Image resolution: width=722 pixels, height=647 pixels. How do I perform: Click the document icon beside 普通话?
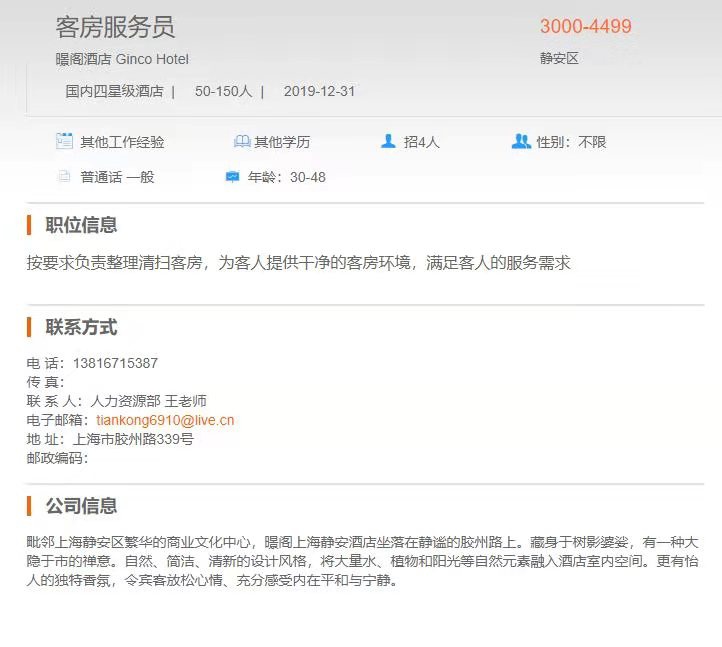tap(65, 177)
